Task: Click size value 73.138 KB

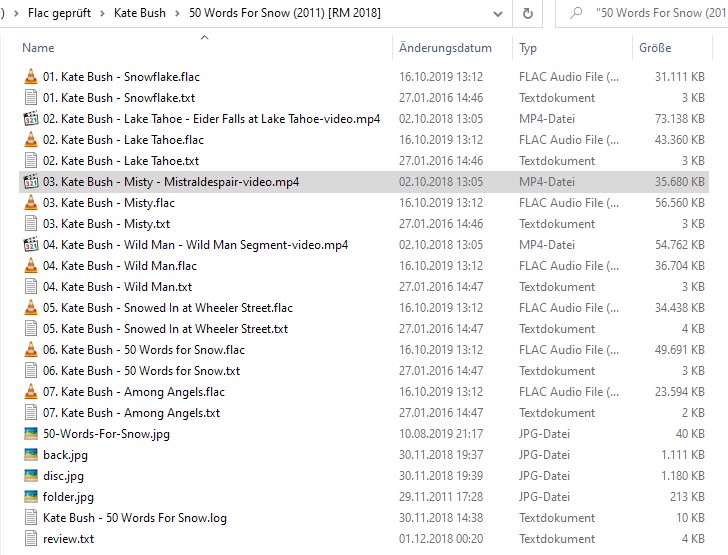Action: (x=680, y=119)
